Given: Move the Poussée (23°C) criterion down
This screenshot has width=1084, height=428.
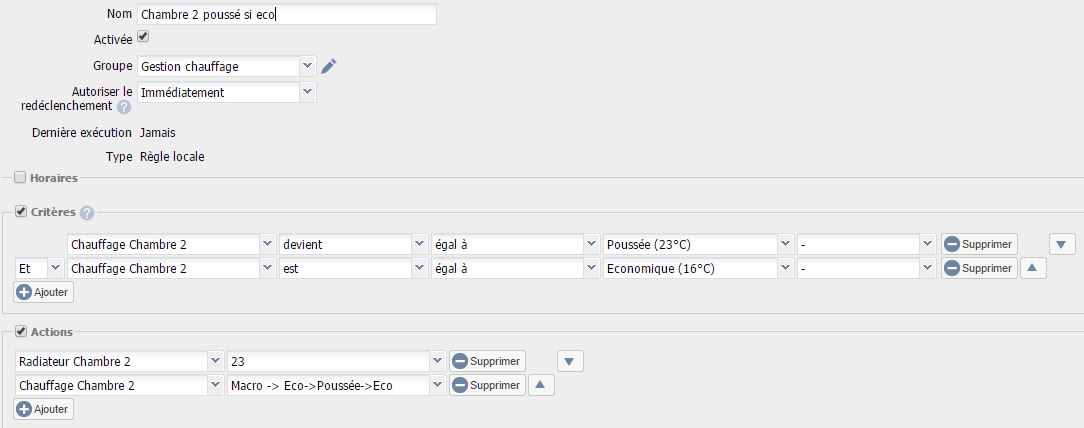Looking at the screenshot, I should pos(1062,244).
